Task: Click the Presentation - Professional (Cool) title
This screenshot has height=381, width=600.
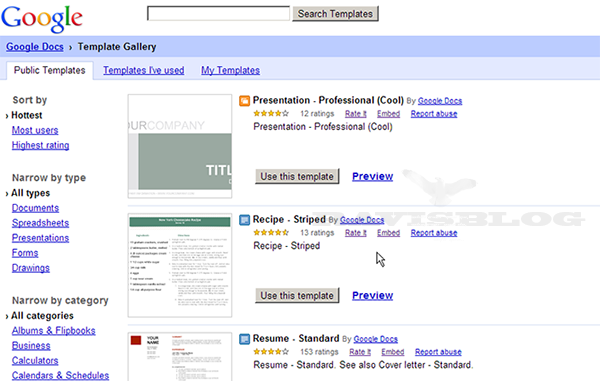Action: [328, 100]
